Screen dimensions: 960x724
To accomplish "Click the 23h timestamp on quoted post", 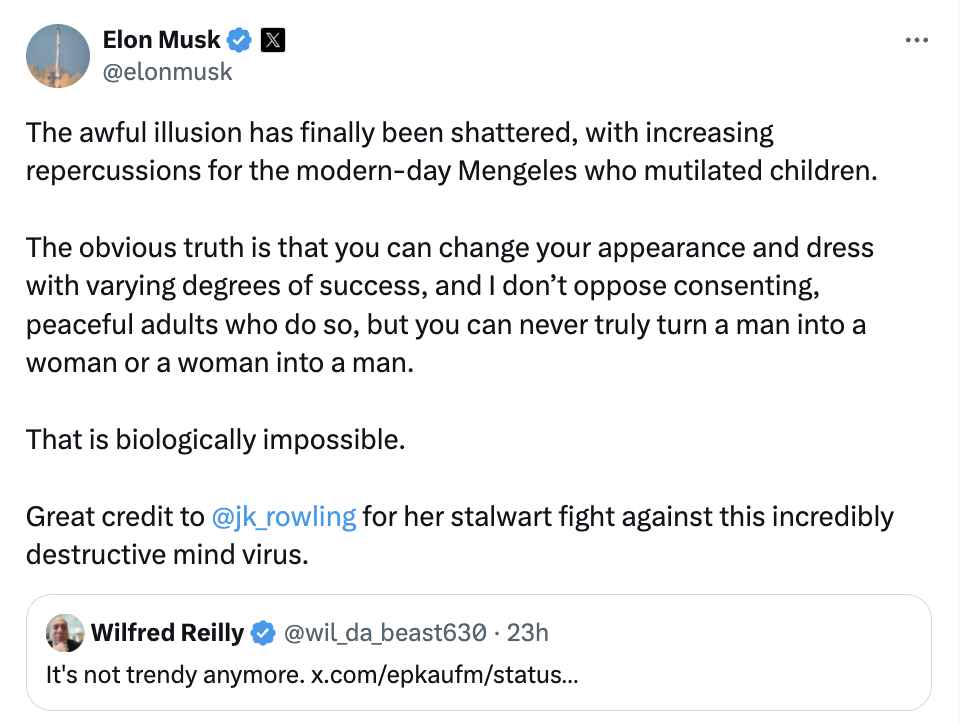I will [x=528, y=633].
